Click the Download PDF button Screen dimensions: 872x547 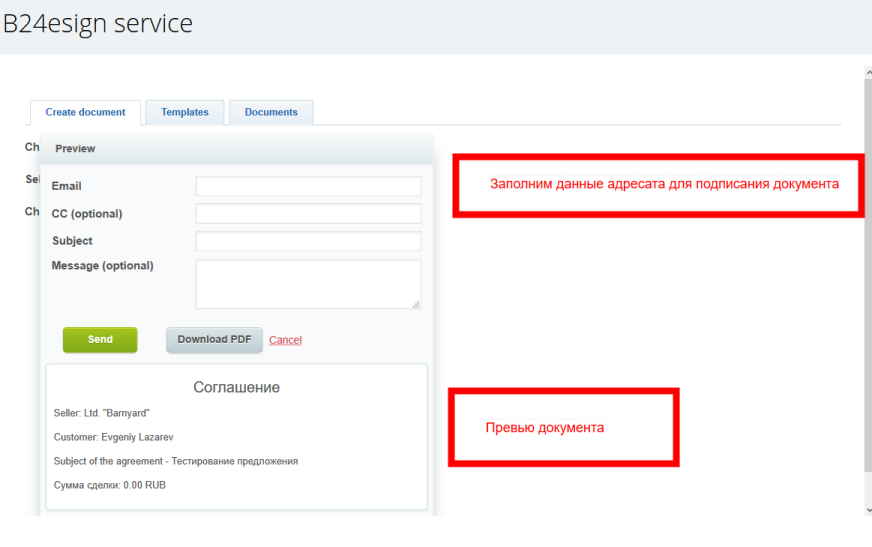(x=214, y=340)
